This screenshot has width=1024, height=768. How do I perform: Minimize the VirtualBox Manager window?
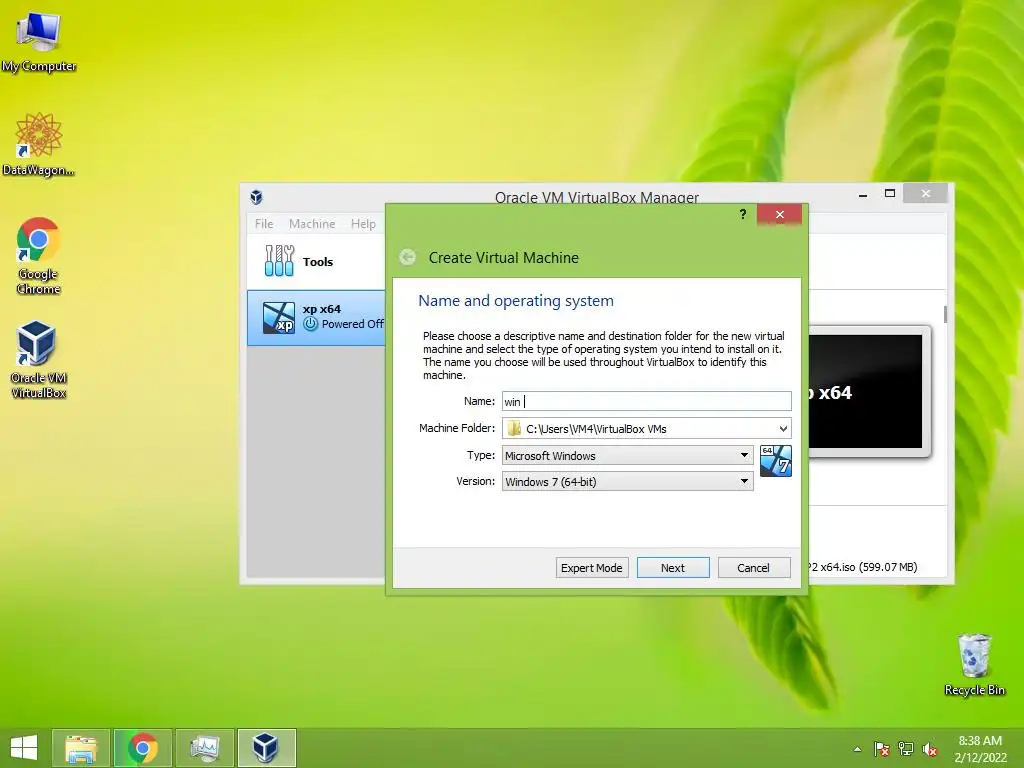tap(863, 194)
